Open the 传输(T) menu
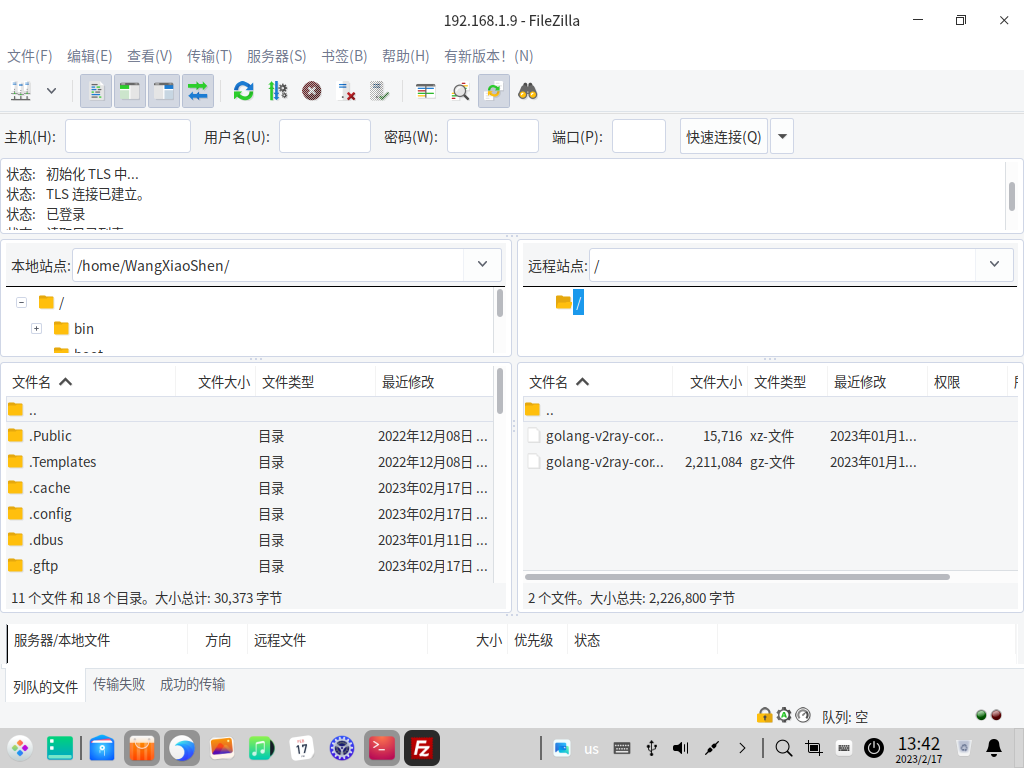 pos(210,56)
